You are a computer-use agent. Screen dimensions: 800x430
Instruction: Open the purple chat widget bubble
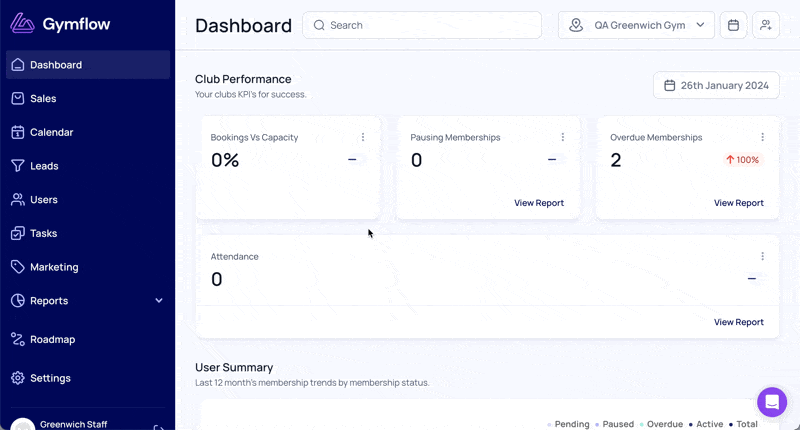[772, 402]
